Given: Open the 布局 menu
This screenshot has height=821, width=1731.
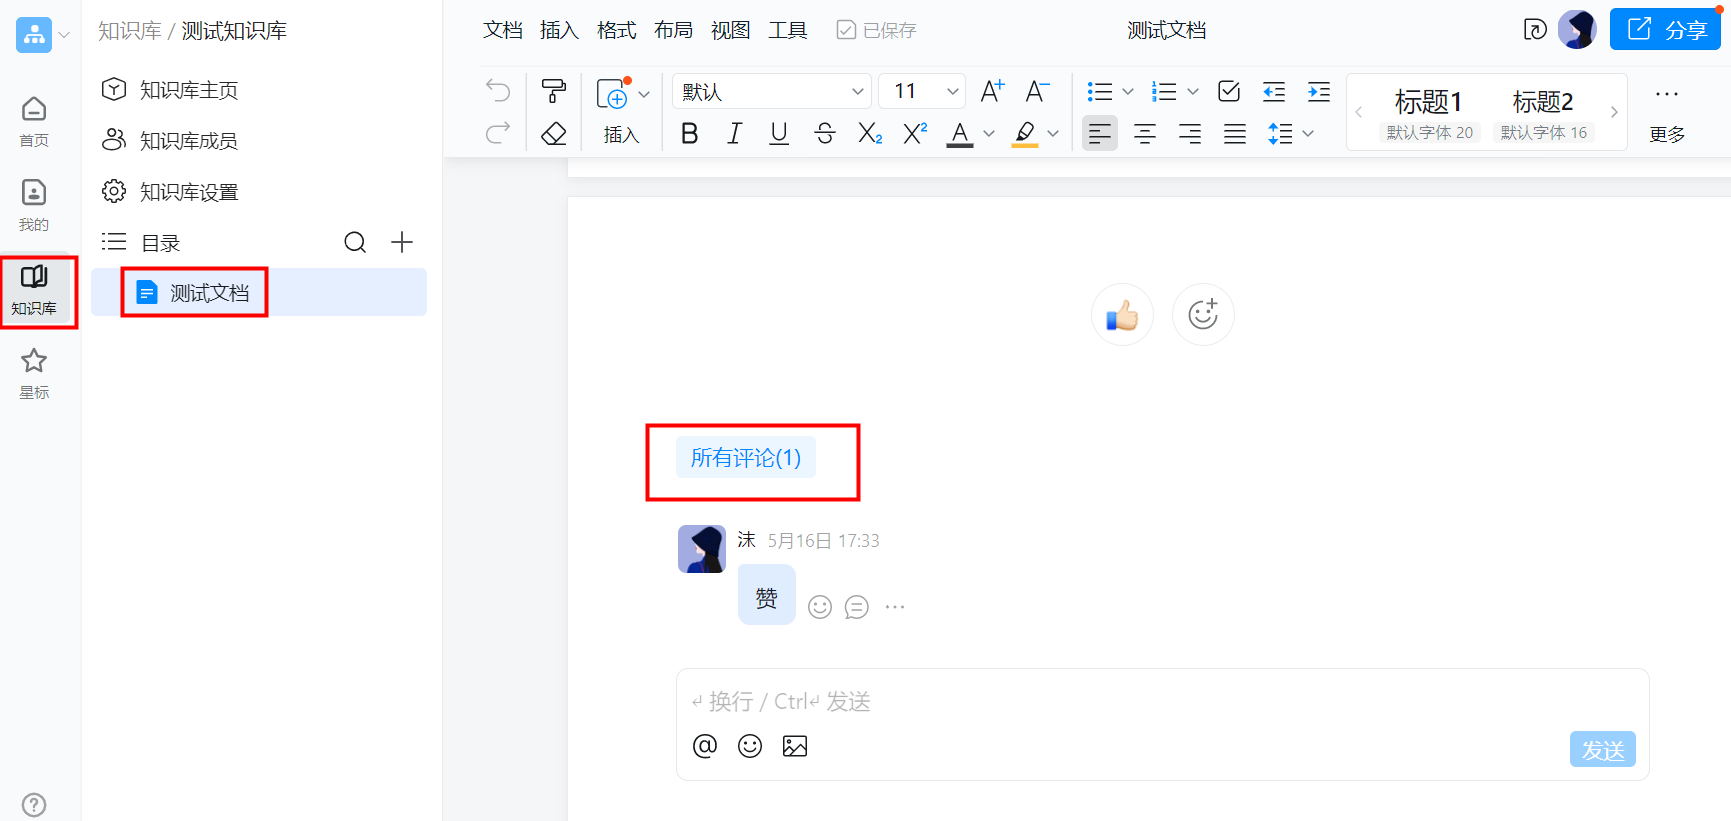Looking at the screenshot, I should 674,30.
